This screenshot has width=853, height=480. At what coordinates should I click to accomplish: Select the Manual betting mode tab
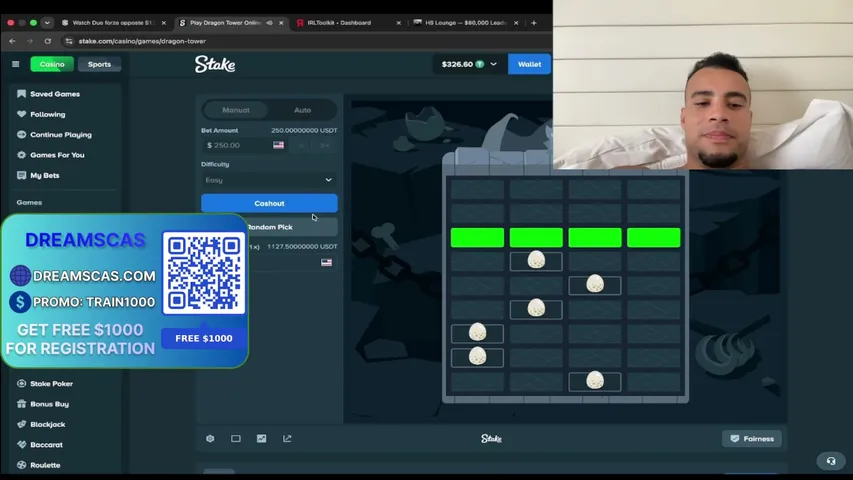click(x=236, y=110)
